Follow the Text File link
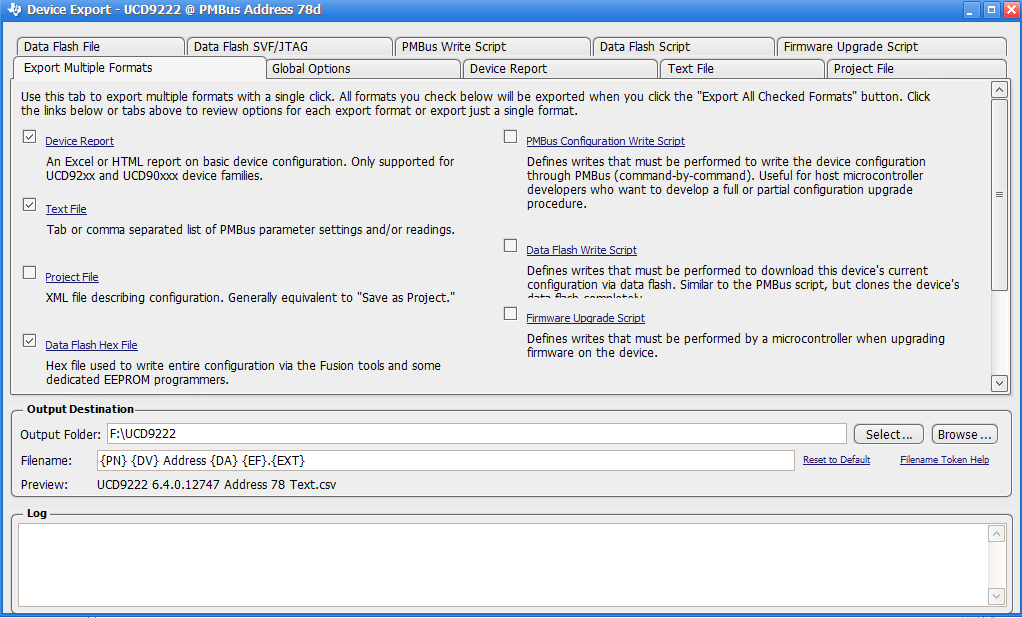 click(66, 209)
